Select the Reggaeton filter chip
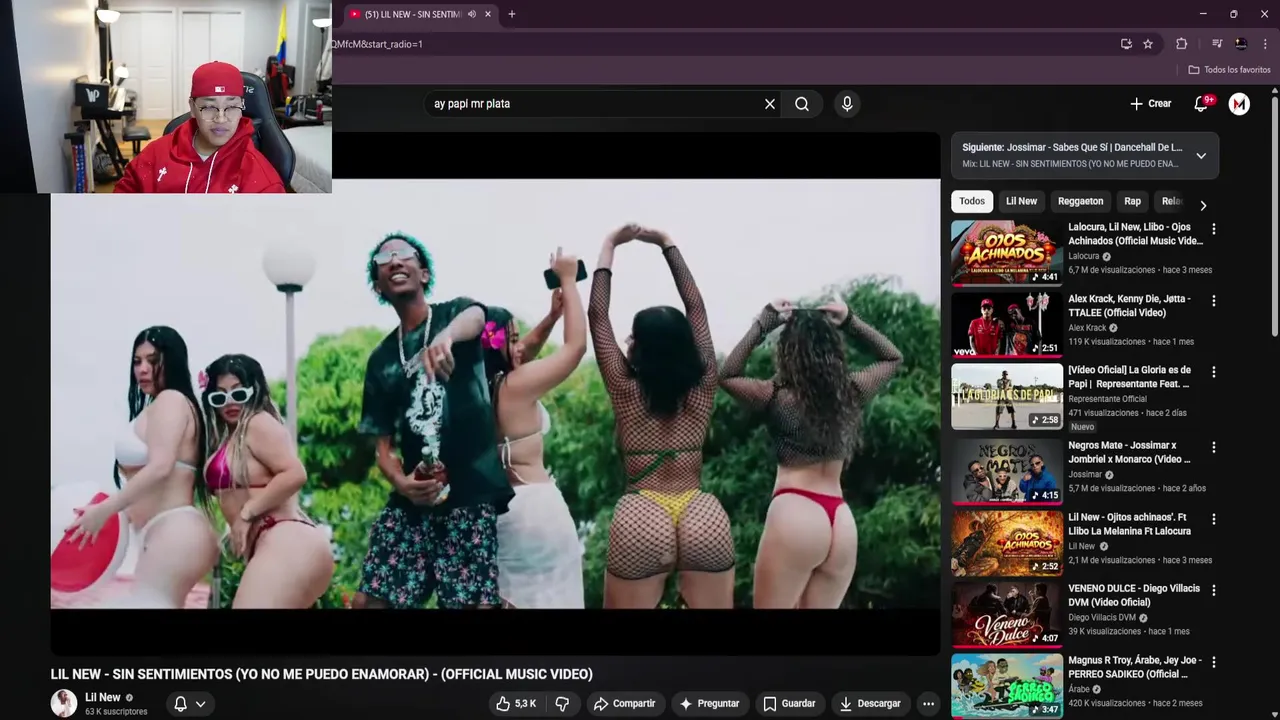 coord(1080,201)
